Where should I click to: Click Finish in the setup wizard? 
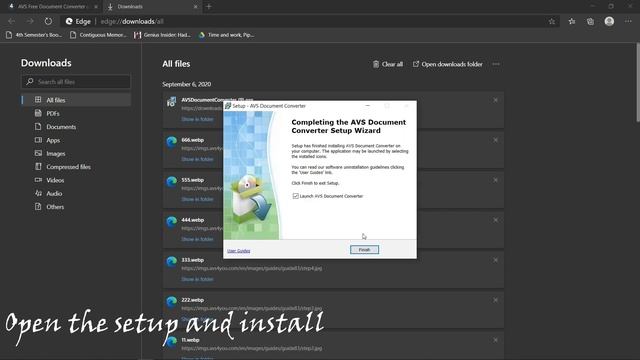pos(364,249)
